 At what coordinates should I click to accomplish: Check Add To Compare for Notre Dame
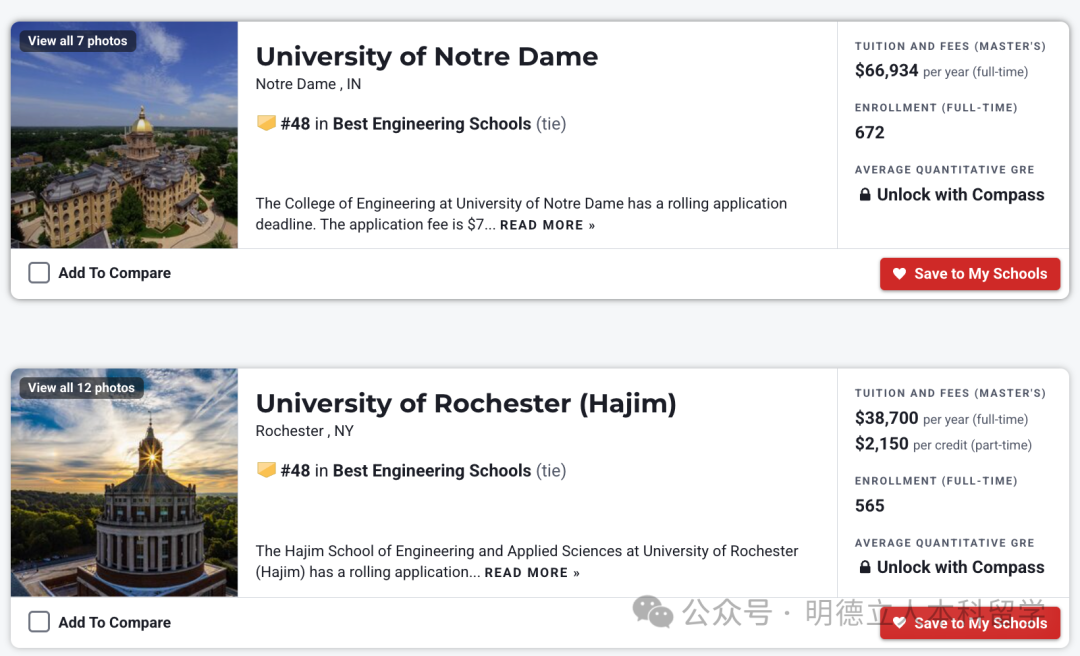click(x=39, y=273)
